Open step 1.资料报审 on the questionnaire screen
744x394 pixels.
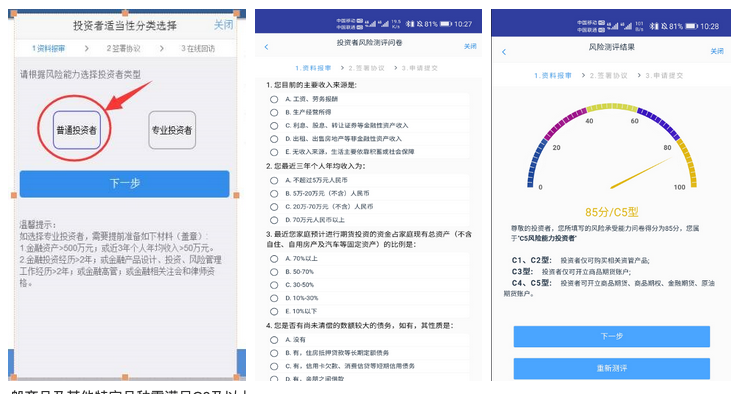coord(313,68)
